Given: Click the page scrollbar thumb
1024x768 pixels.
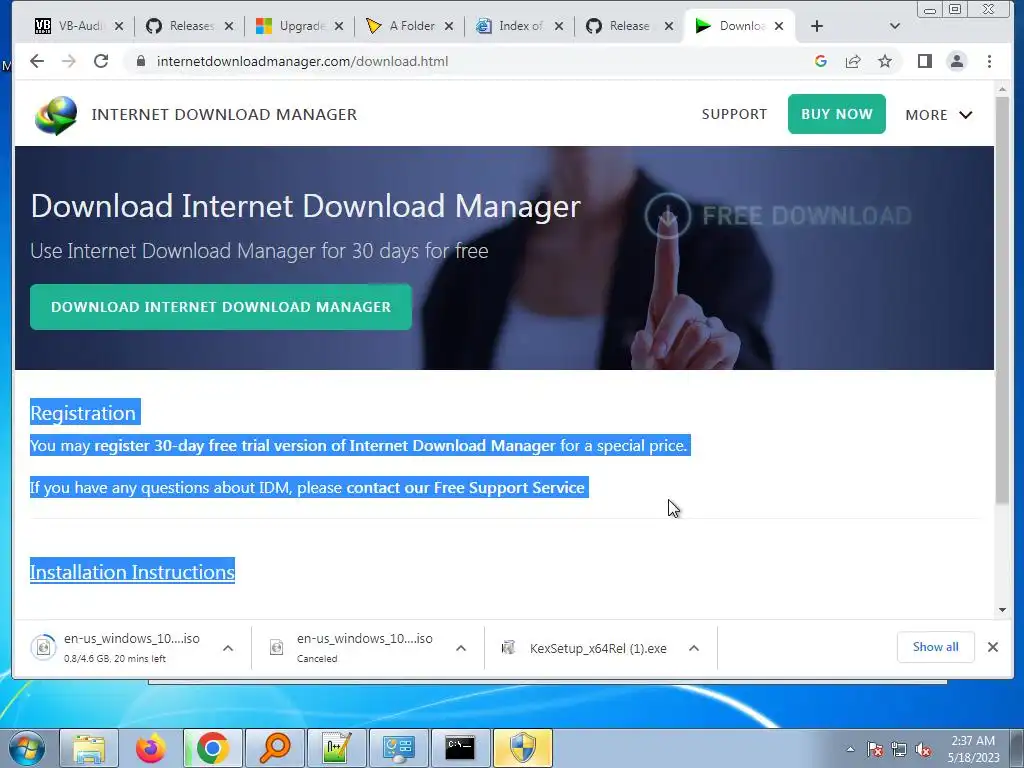Looking at the screenshot, I should (x=1002, y=300).
